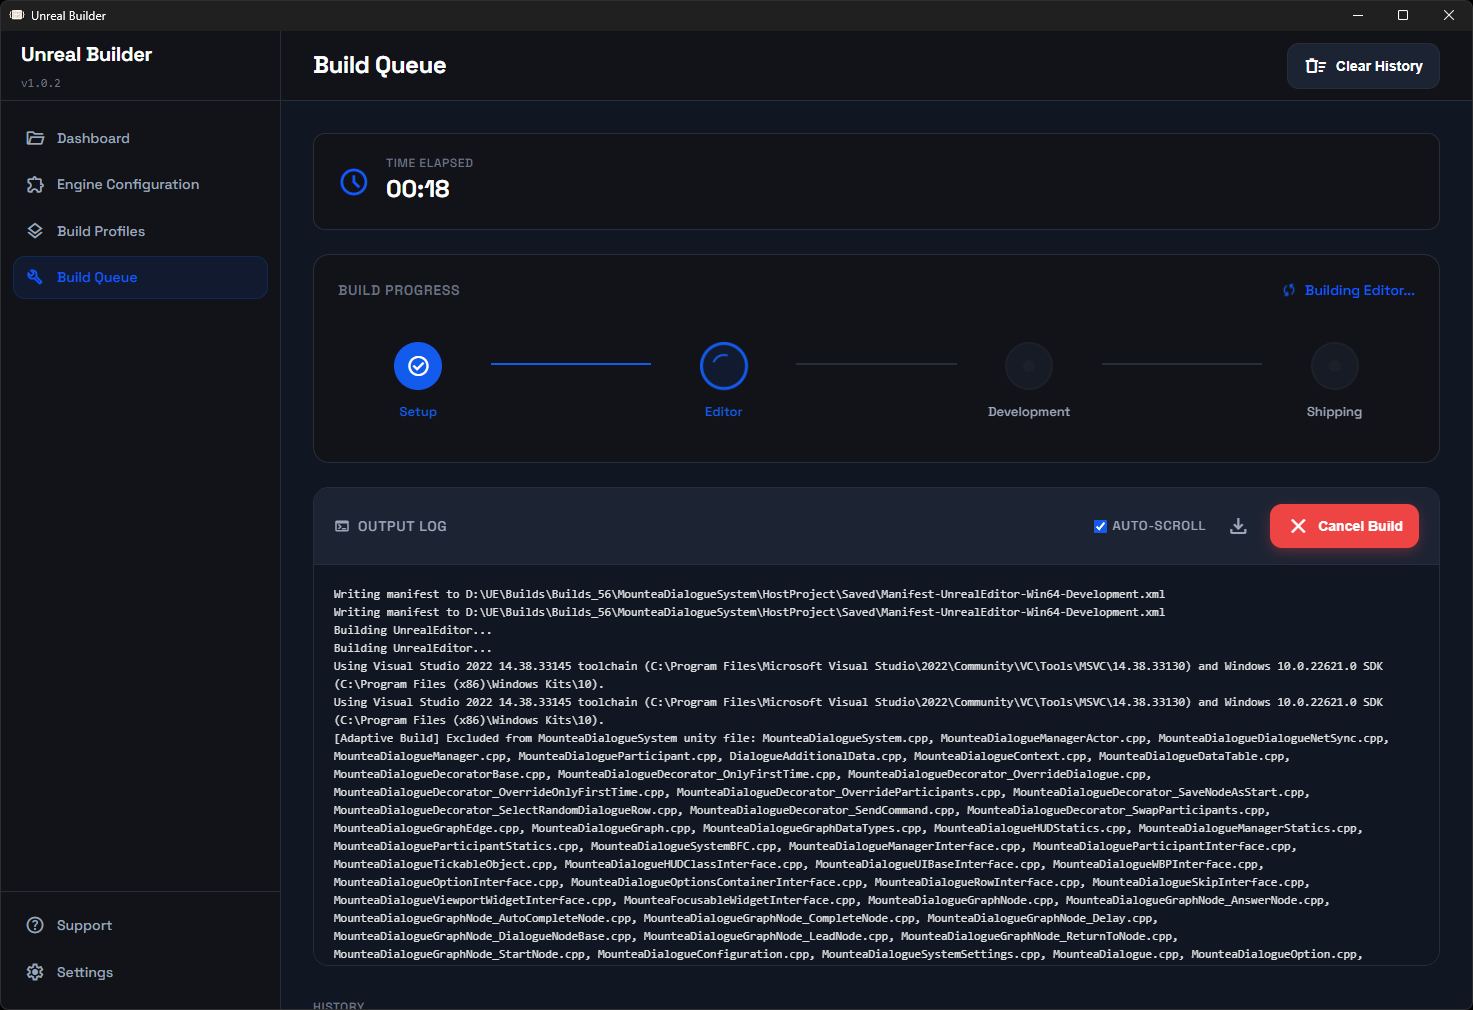The width and height of the screenshot is (1473, 1010).
Task: Click the Clear History button
Action: coord(1363,66)
